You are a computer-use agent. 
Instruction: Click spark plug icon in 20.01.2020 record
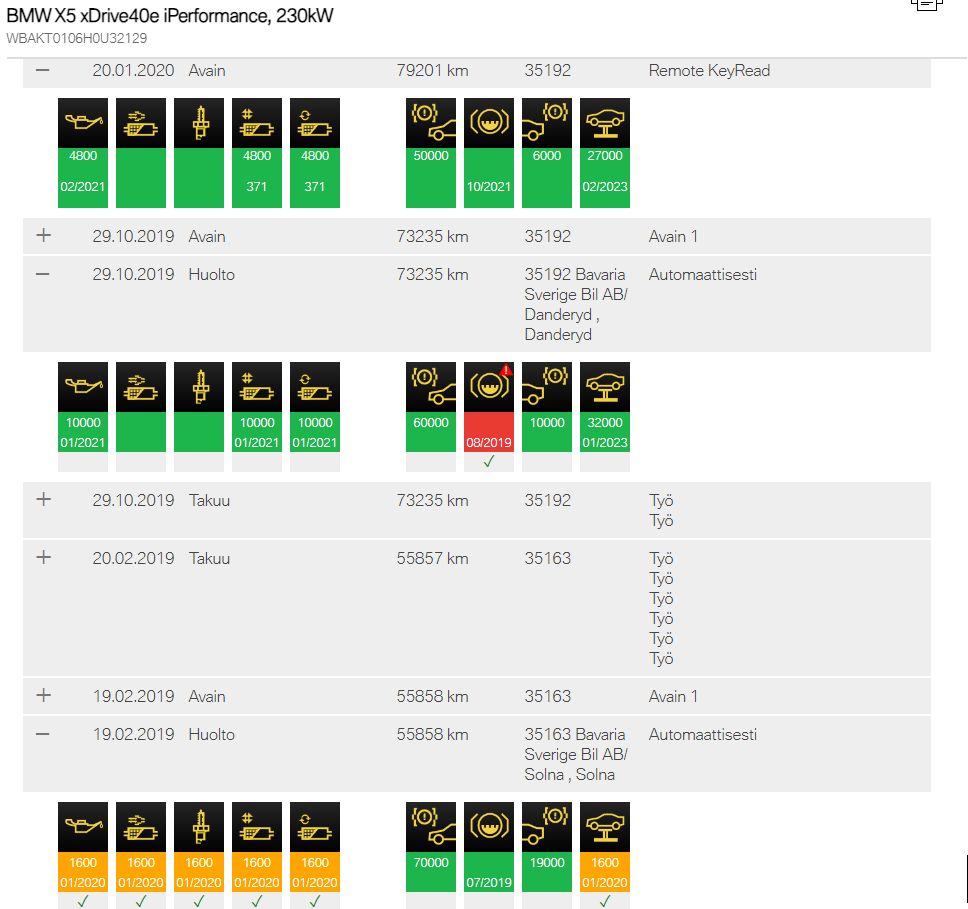[x=199, y=123]
